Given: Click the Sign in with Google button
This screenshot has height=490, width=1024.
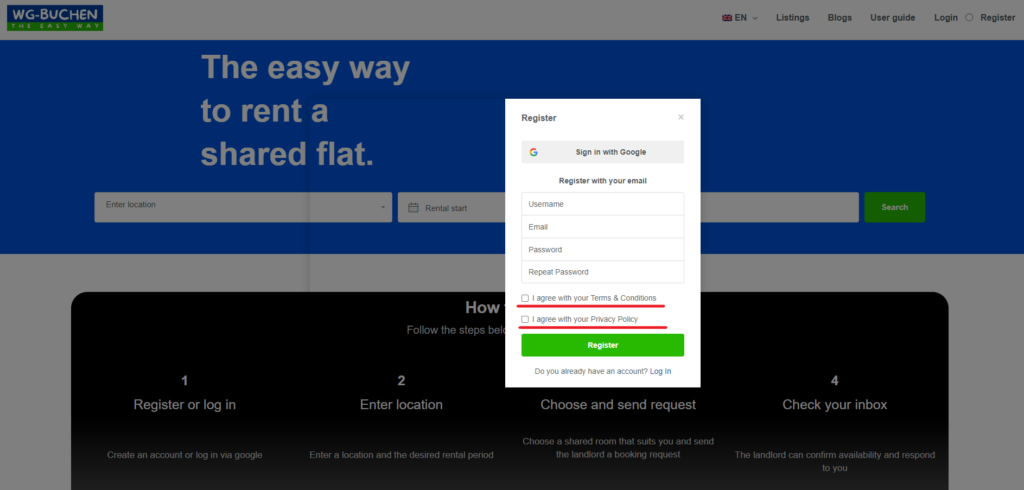Looking at the screenshot, I should pyautogui.click(x=602, y=152).
